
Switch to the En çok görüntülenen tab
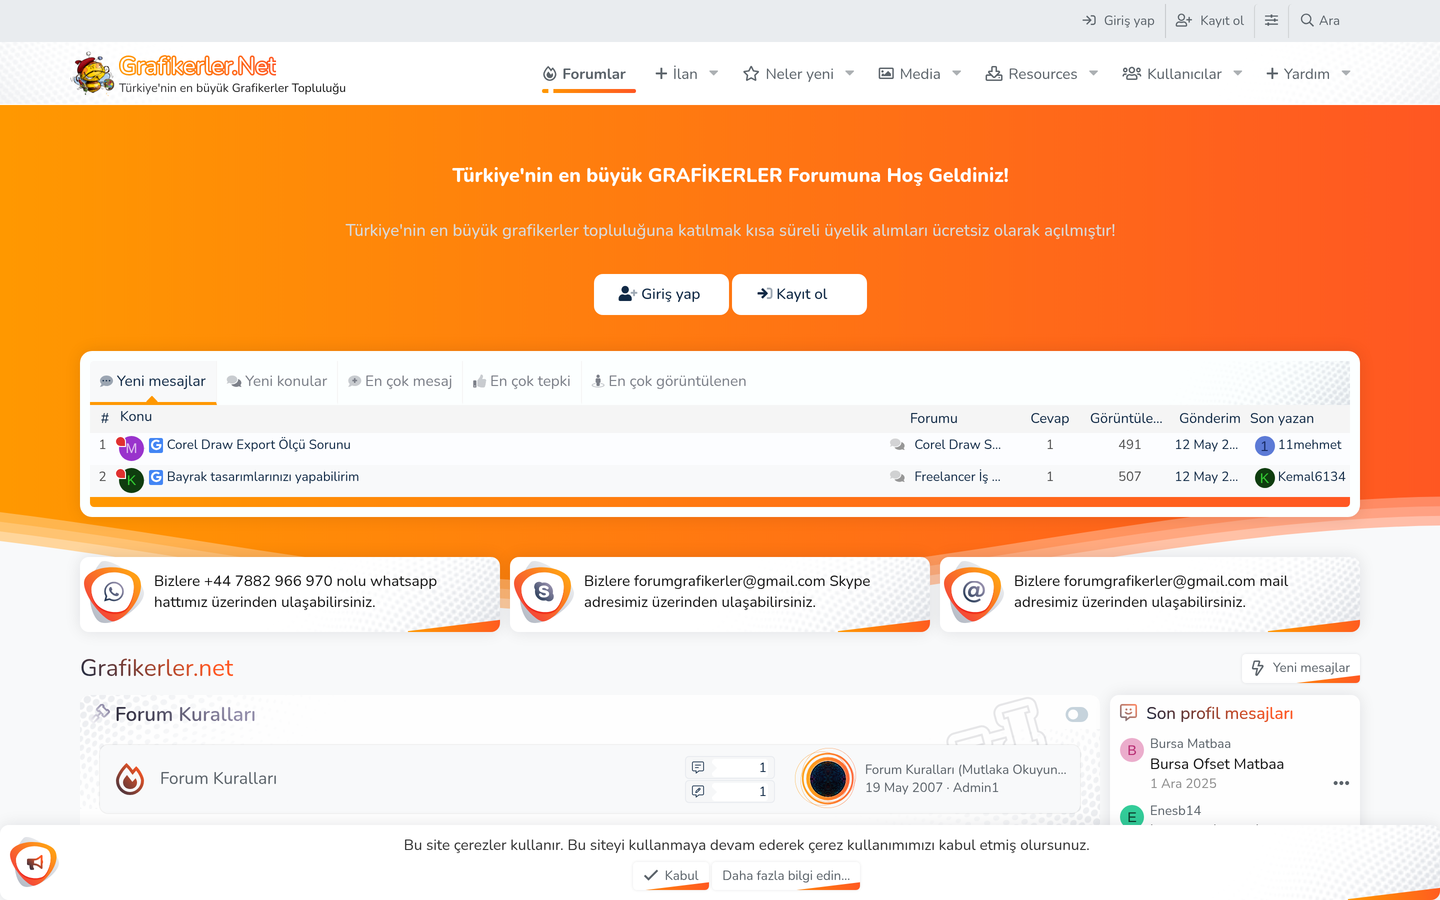[x=669, y=381]
